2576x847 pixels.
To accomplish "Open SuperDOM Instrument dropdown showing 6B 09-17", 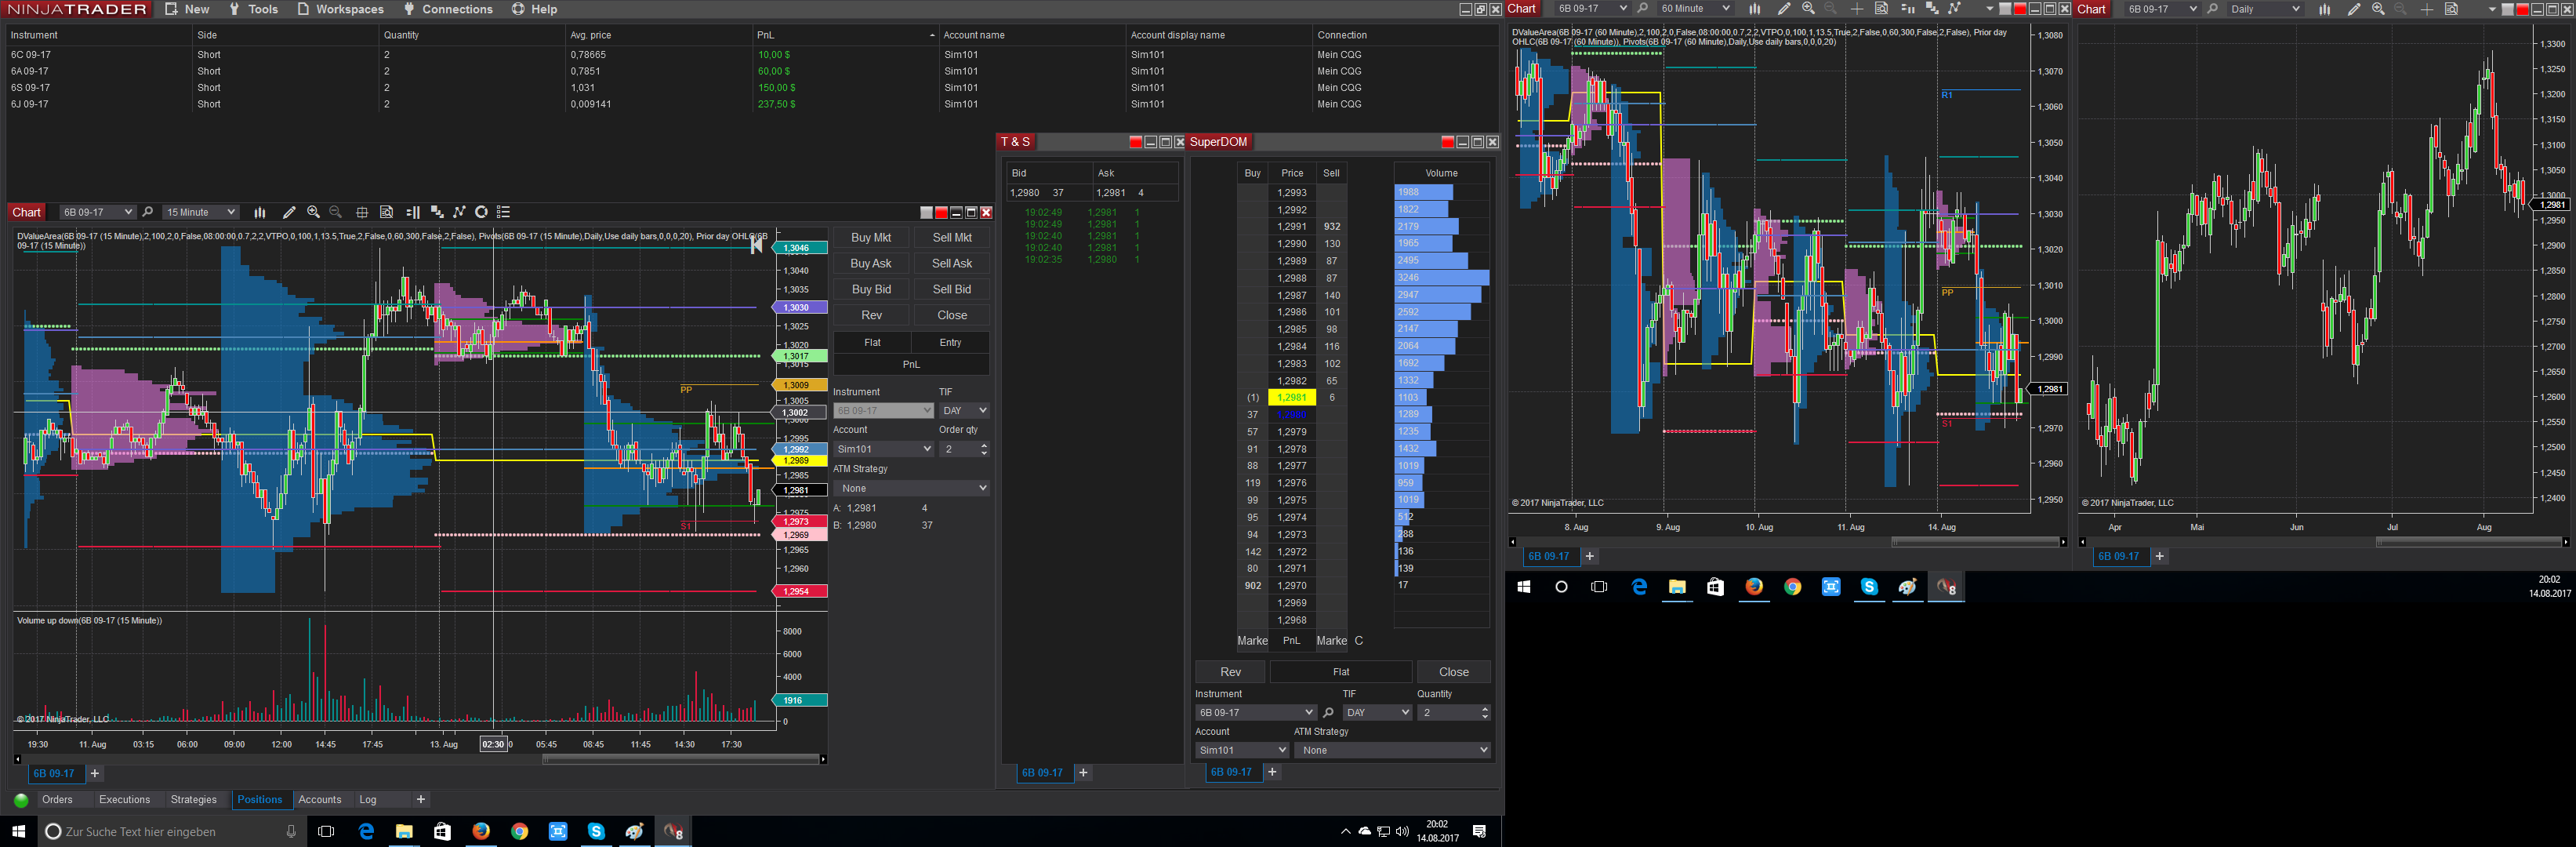I will [1255, 713].
